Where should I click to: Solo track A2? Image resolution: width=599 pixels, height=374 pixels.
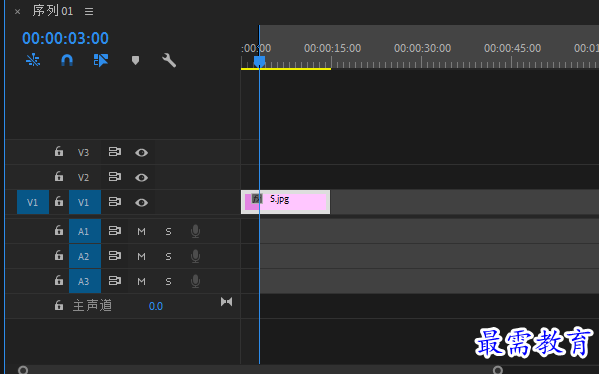tap(168, 256)
